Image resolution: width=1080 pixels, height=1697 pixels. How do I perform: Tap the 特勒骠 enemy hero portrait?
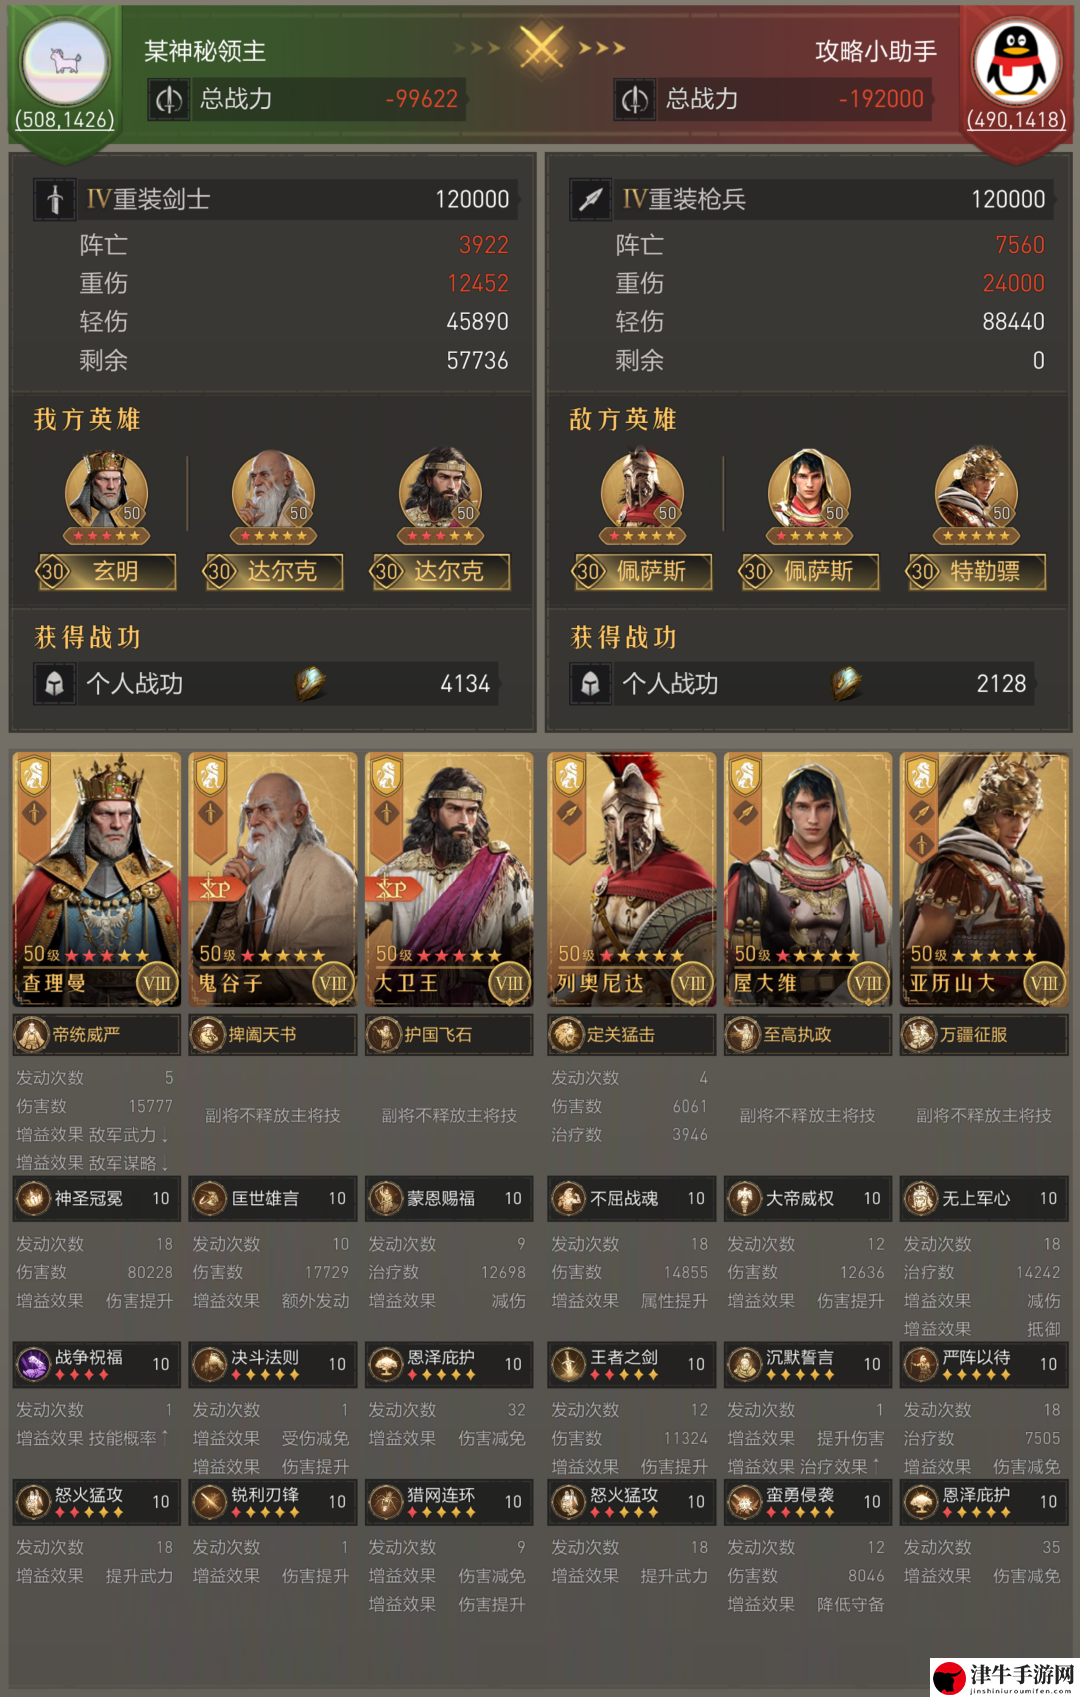976,492
